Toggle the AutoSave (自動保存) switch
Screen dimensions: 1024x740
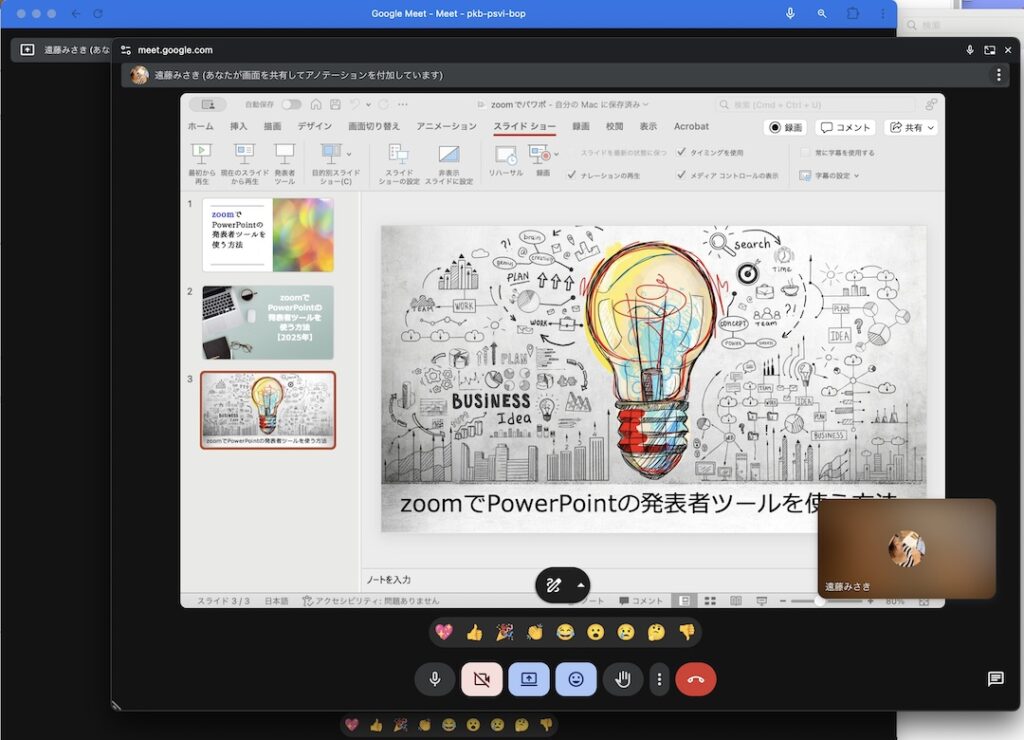[x=291, y=105]
